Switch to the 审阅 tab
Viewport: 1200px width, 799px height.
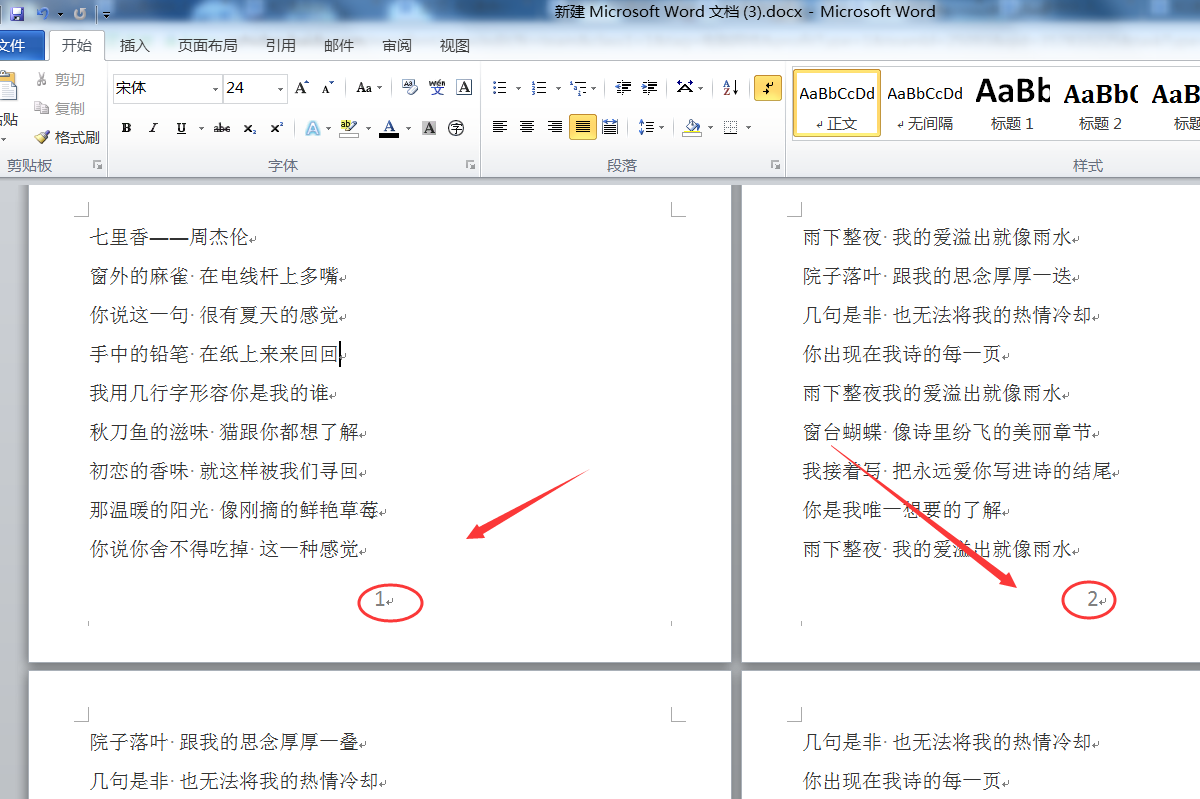(x=397, y=45)
